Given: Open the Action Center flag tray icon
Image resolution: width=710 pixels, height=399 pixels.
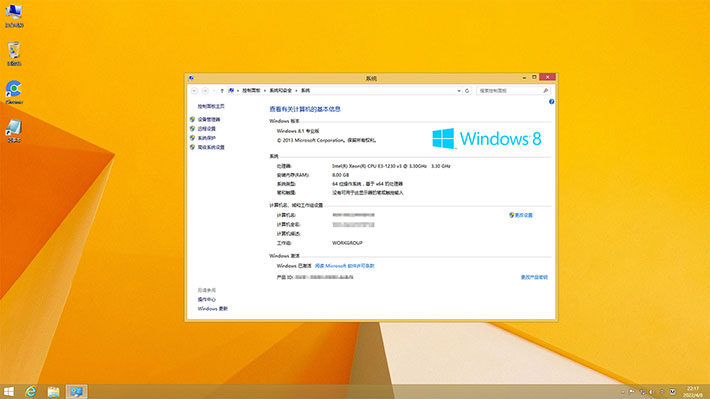Looking at the screenshot, I should coord(632,392).
